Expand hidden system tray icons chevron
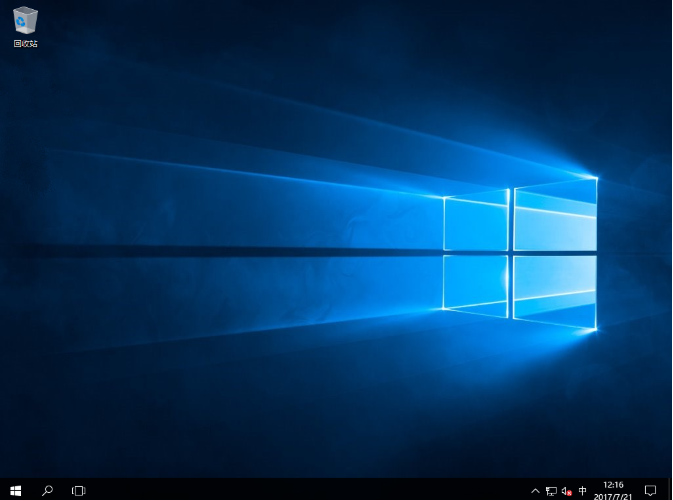The height and width of the screenshot is (500, 673). [535, 491]
